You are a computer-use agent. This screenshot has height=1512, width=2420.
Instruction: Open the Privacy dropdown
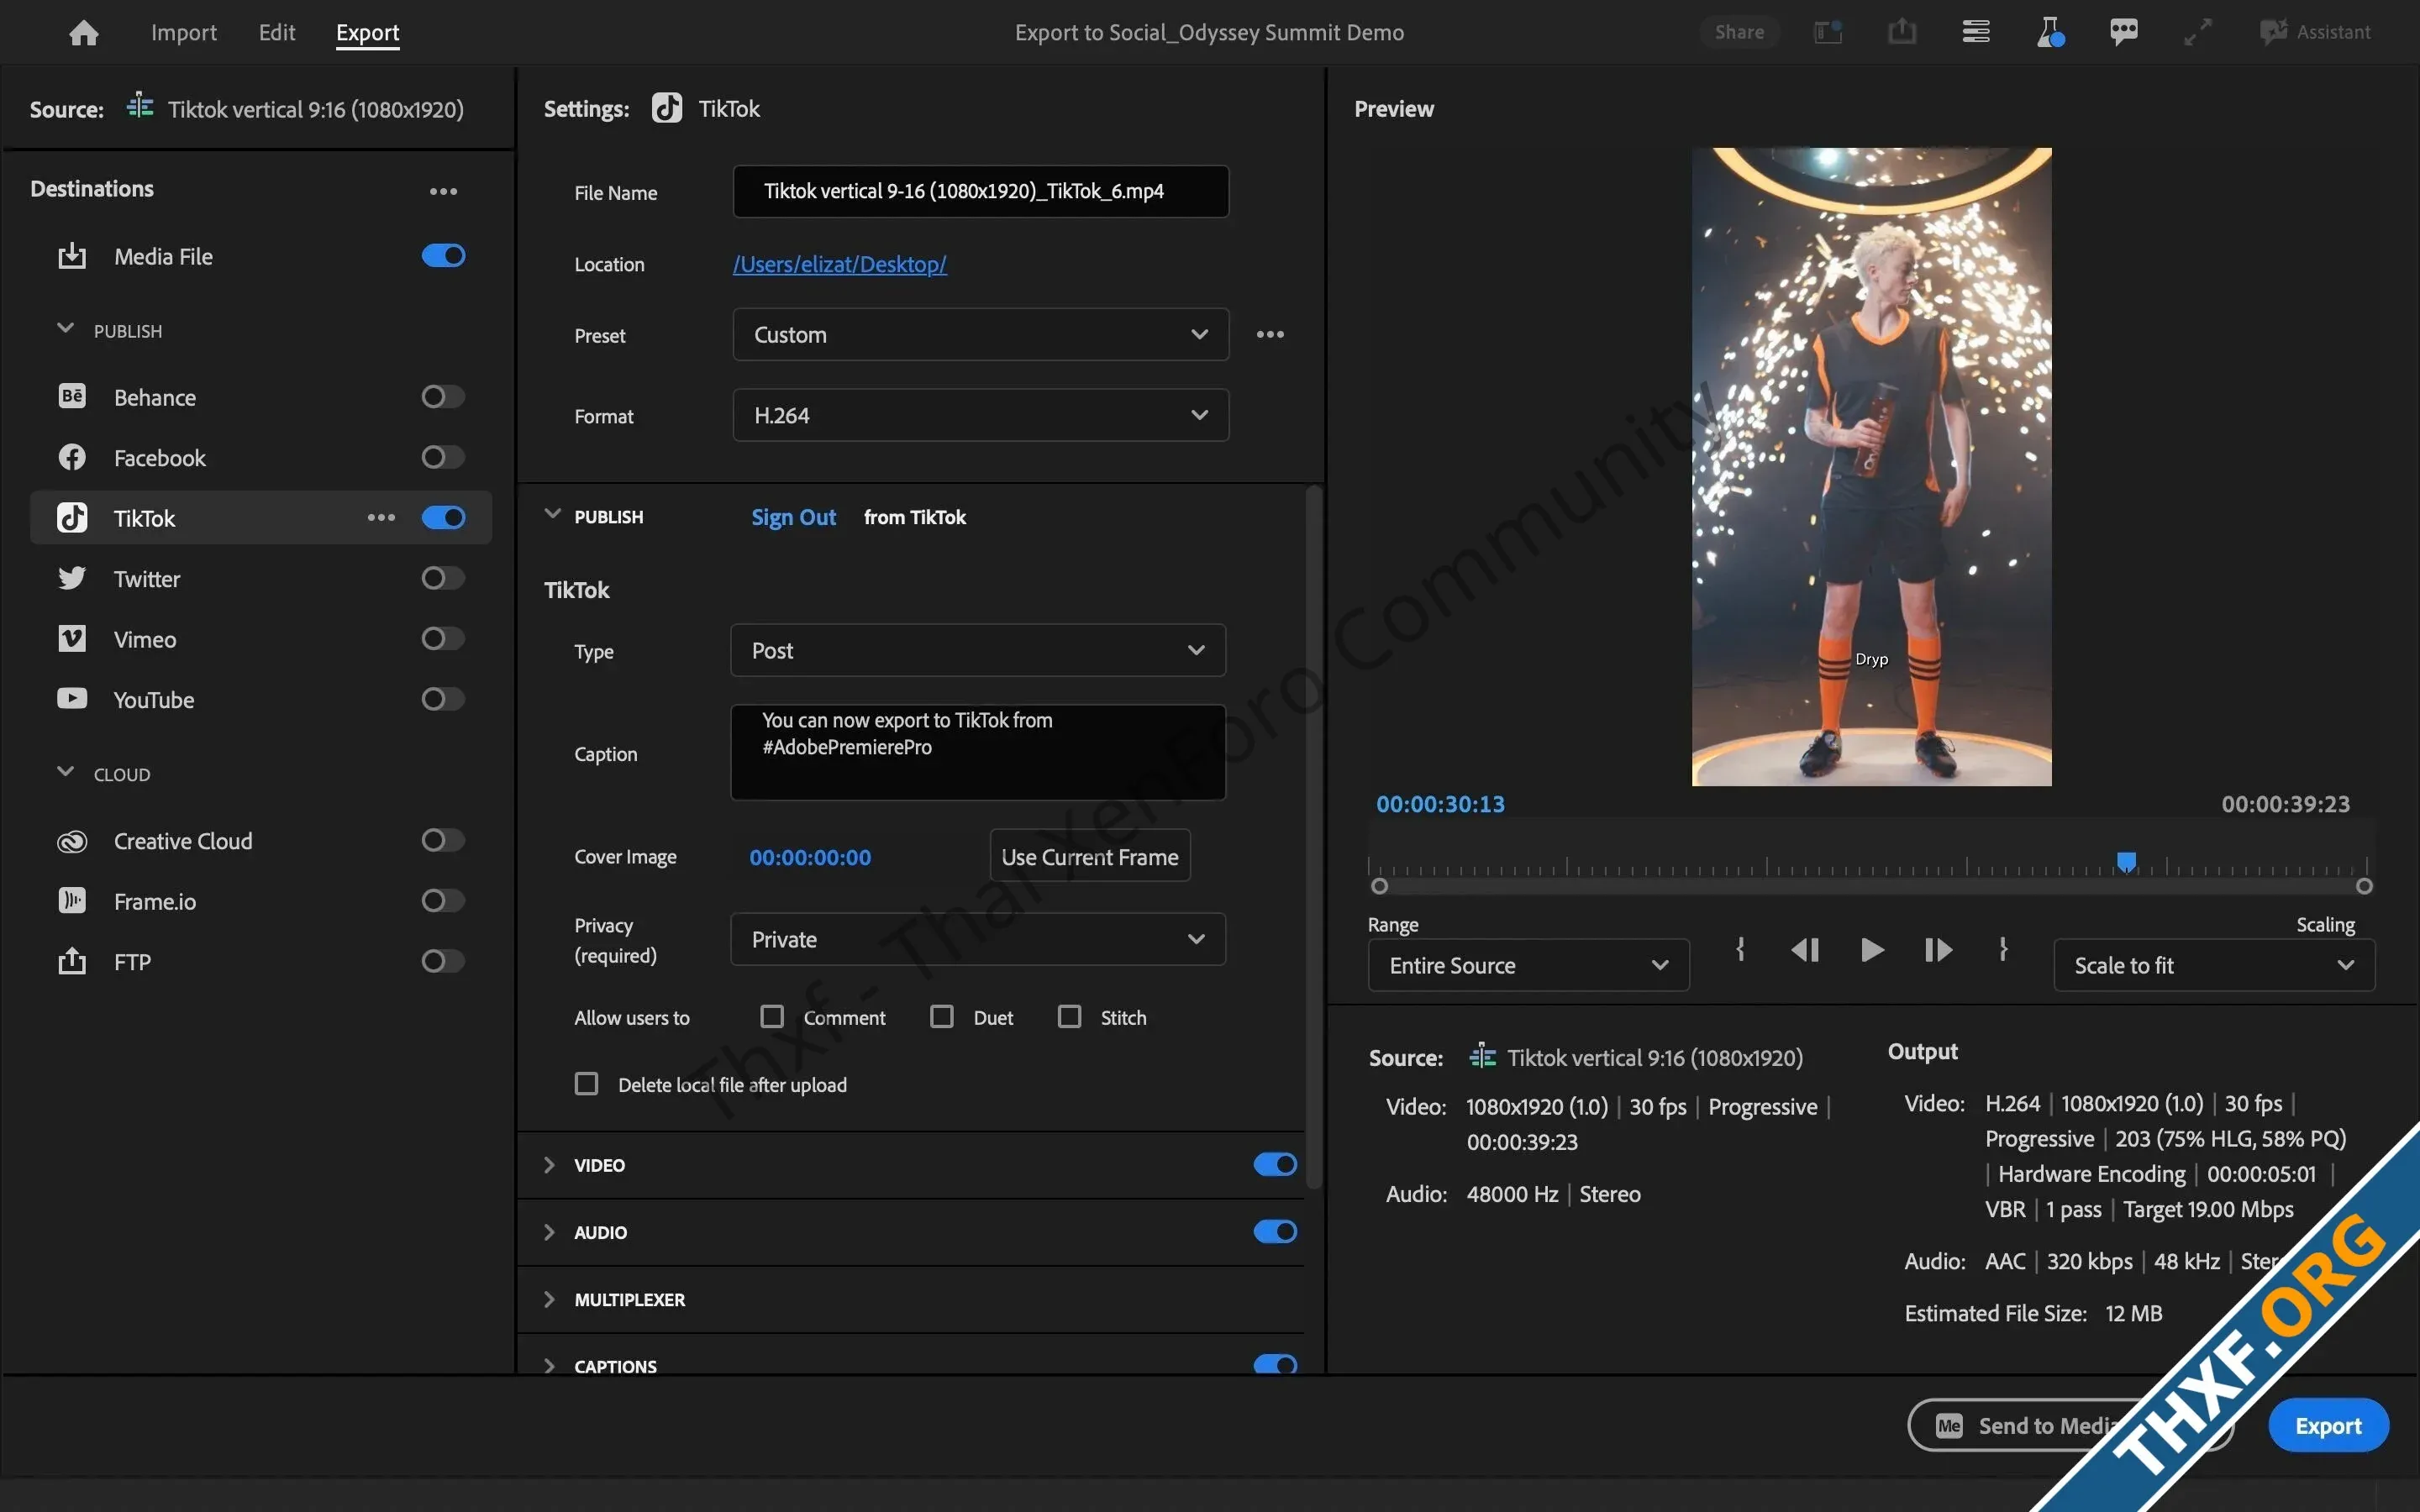pyautogui.click(x=978, y=940)
